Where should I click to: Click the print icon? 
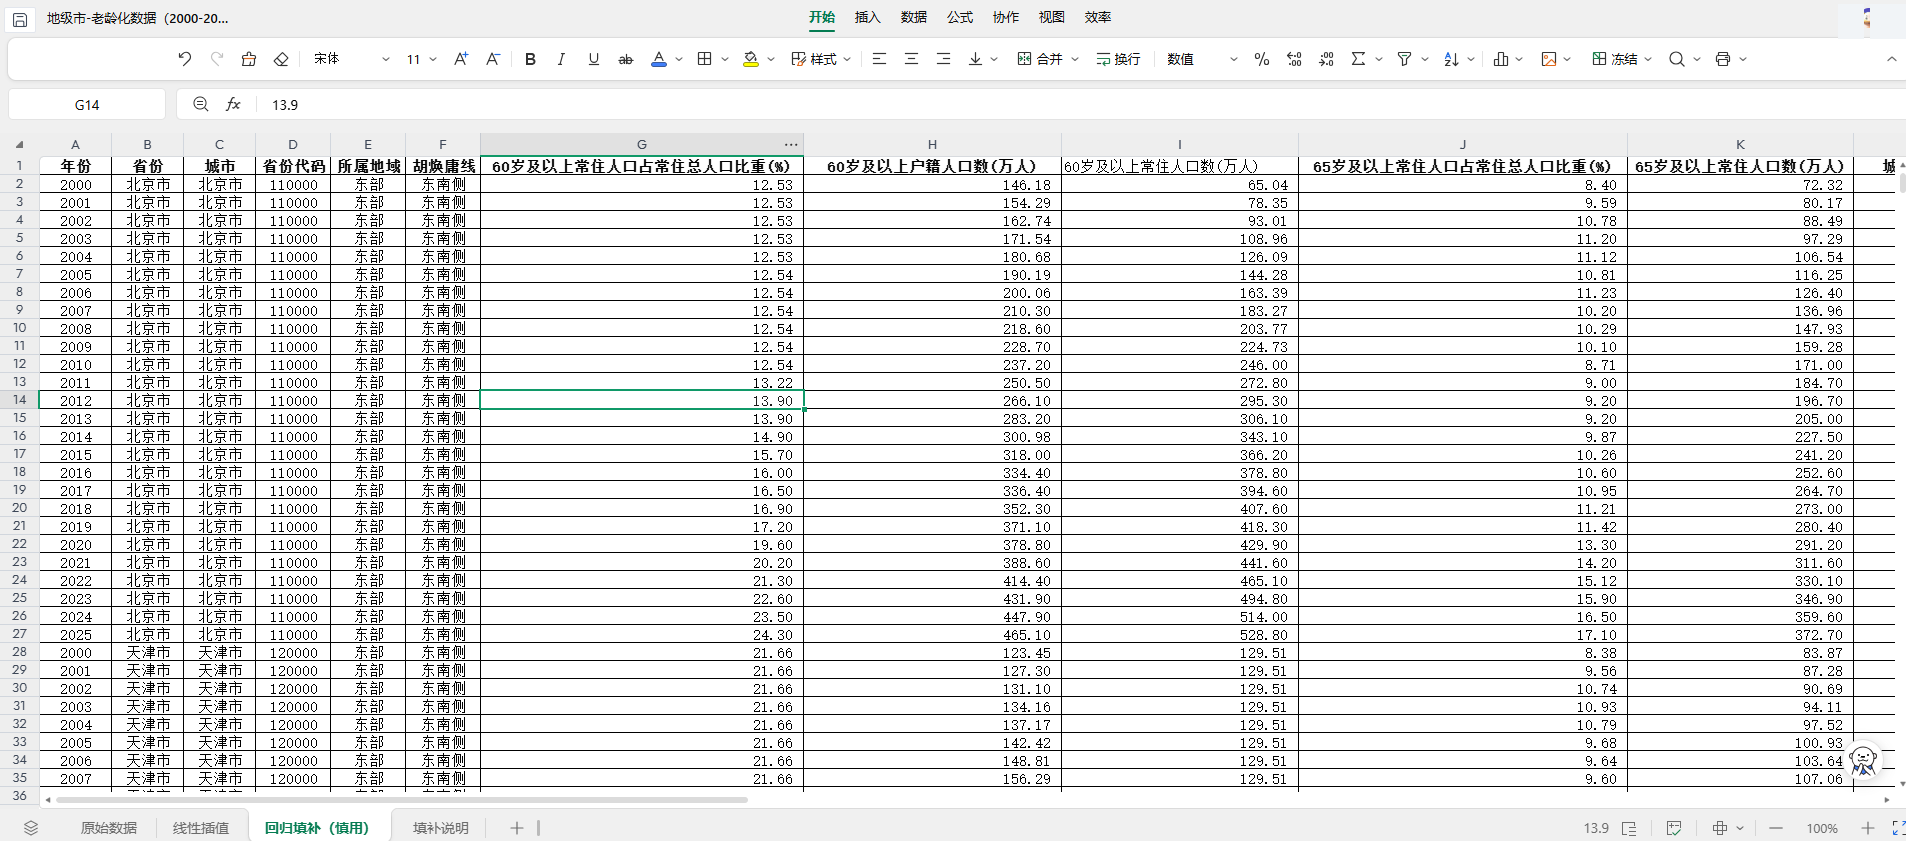pos(1723,59)
